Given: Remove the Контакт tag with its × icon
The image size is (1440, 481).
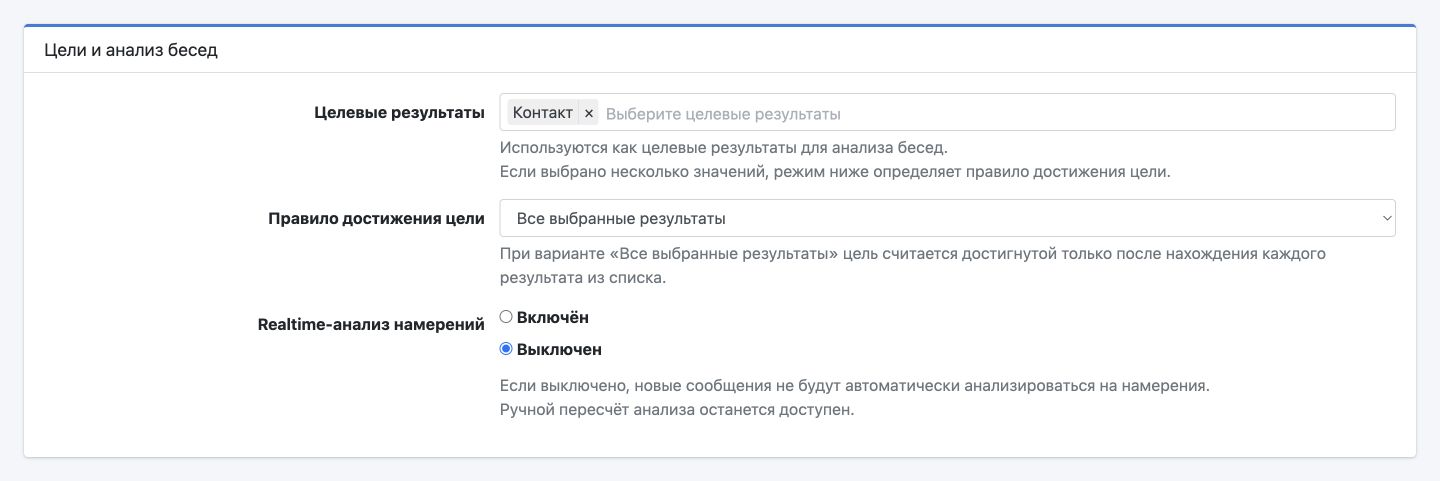Looking at the screenshot, I should point(589,113).
